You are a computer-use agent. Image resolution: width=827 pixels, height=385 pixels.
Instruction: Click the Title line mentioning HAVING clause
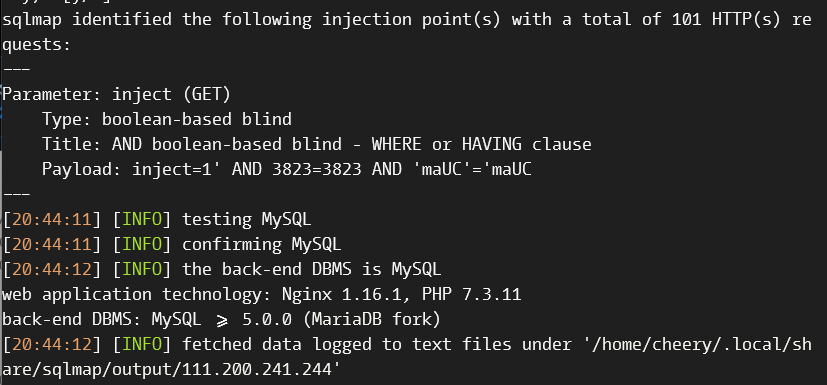pos(316,145)
